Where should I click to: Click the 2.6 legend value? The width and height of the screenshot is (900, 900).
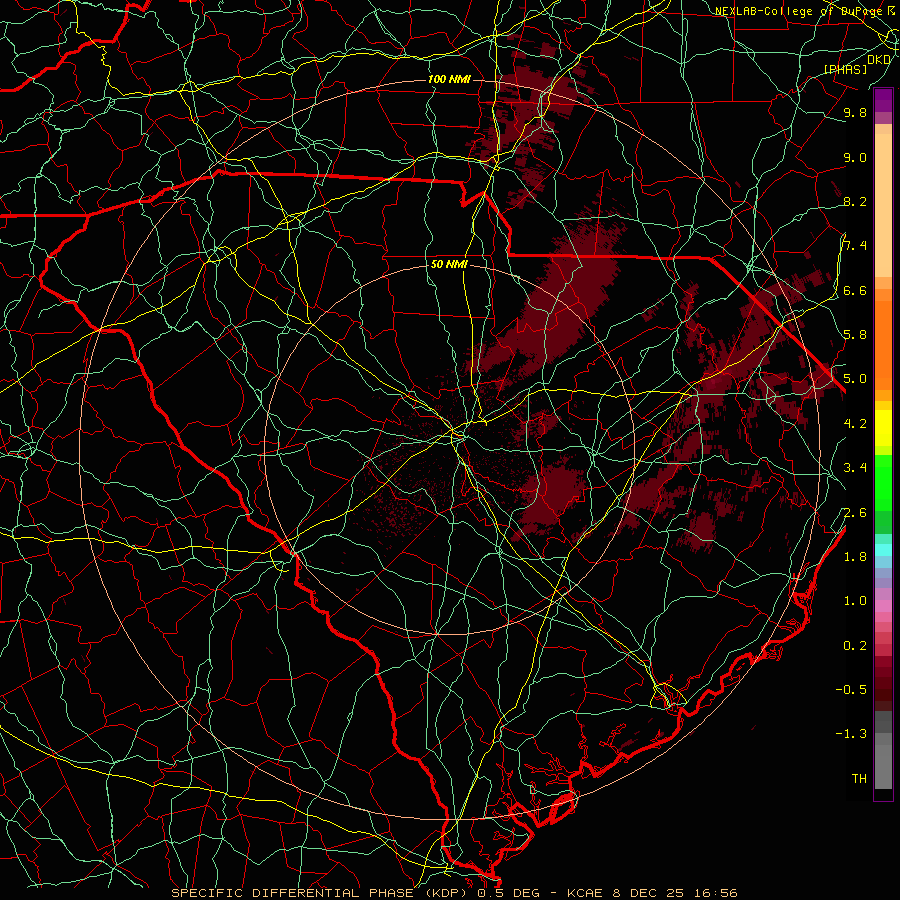855,513
